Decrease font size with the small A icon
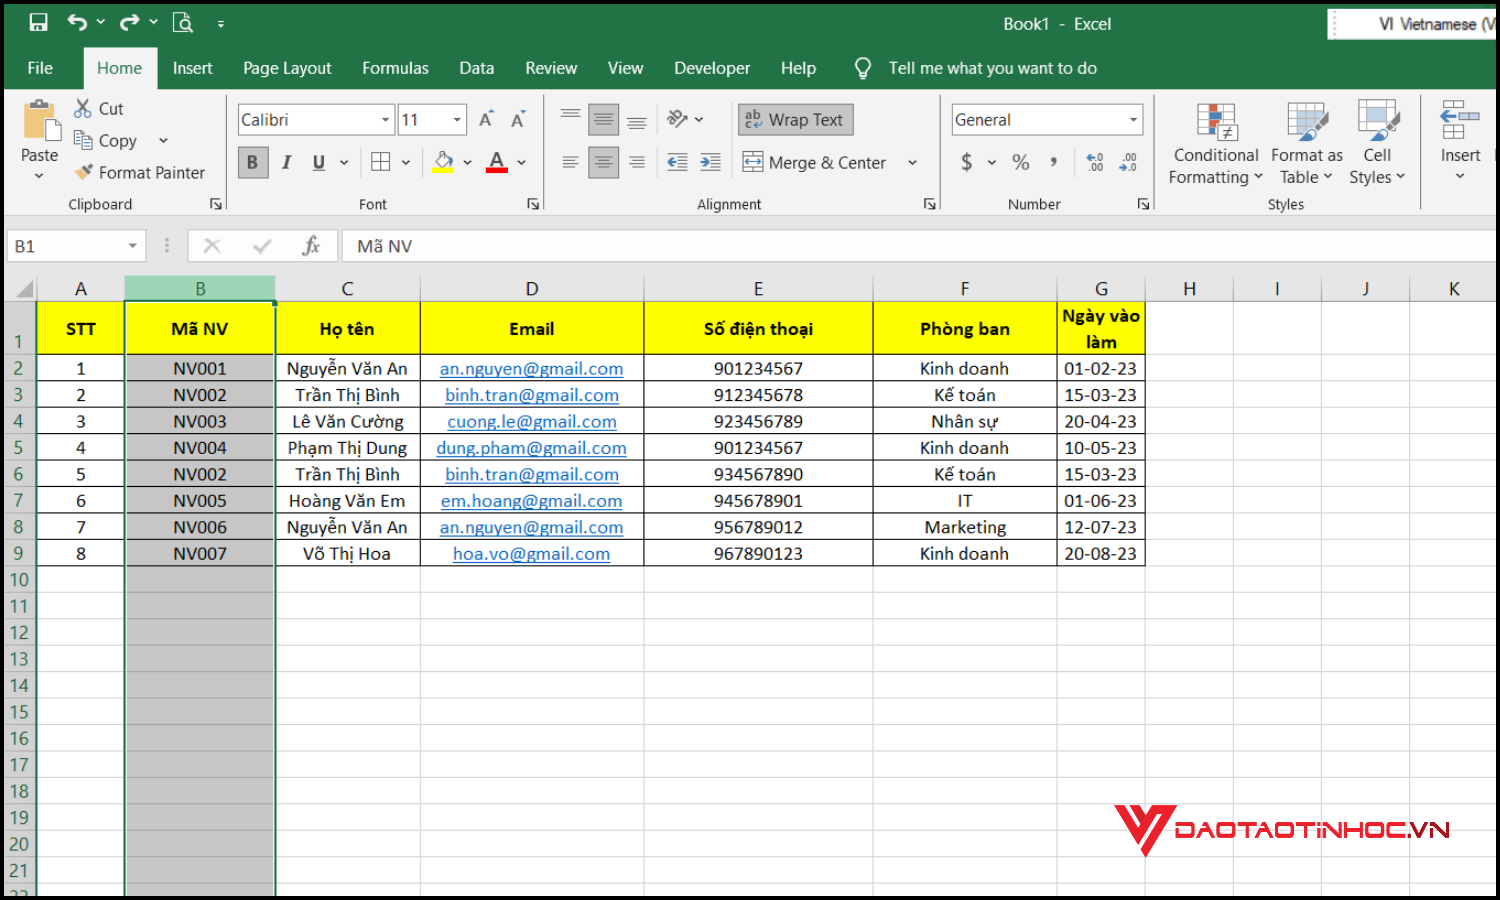Screen dimensions: 1500x900 pos(518,119)
